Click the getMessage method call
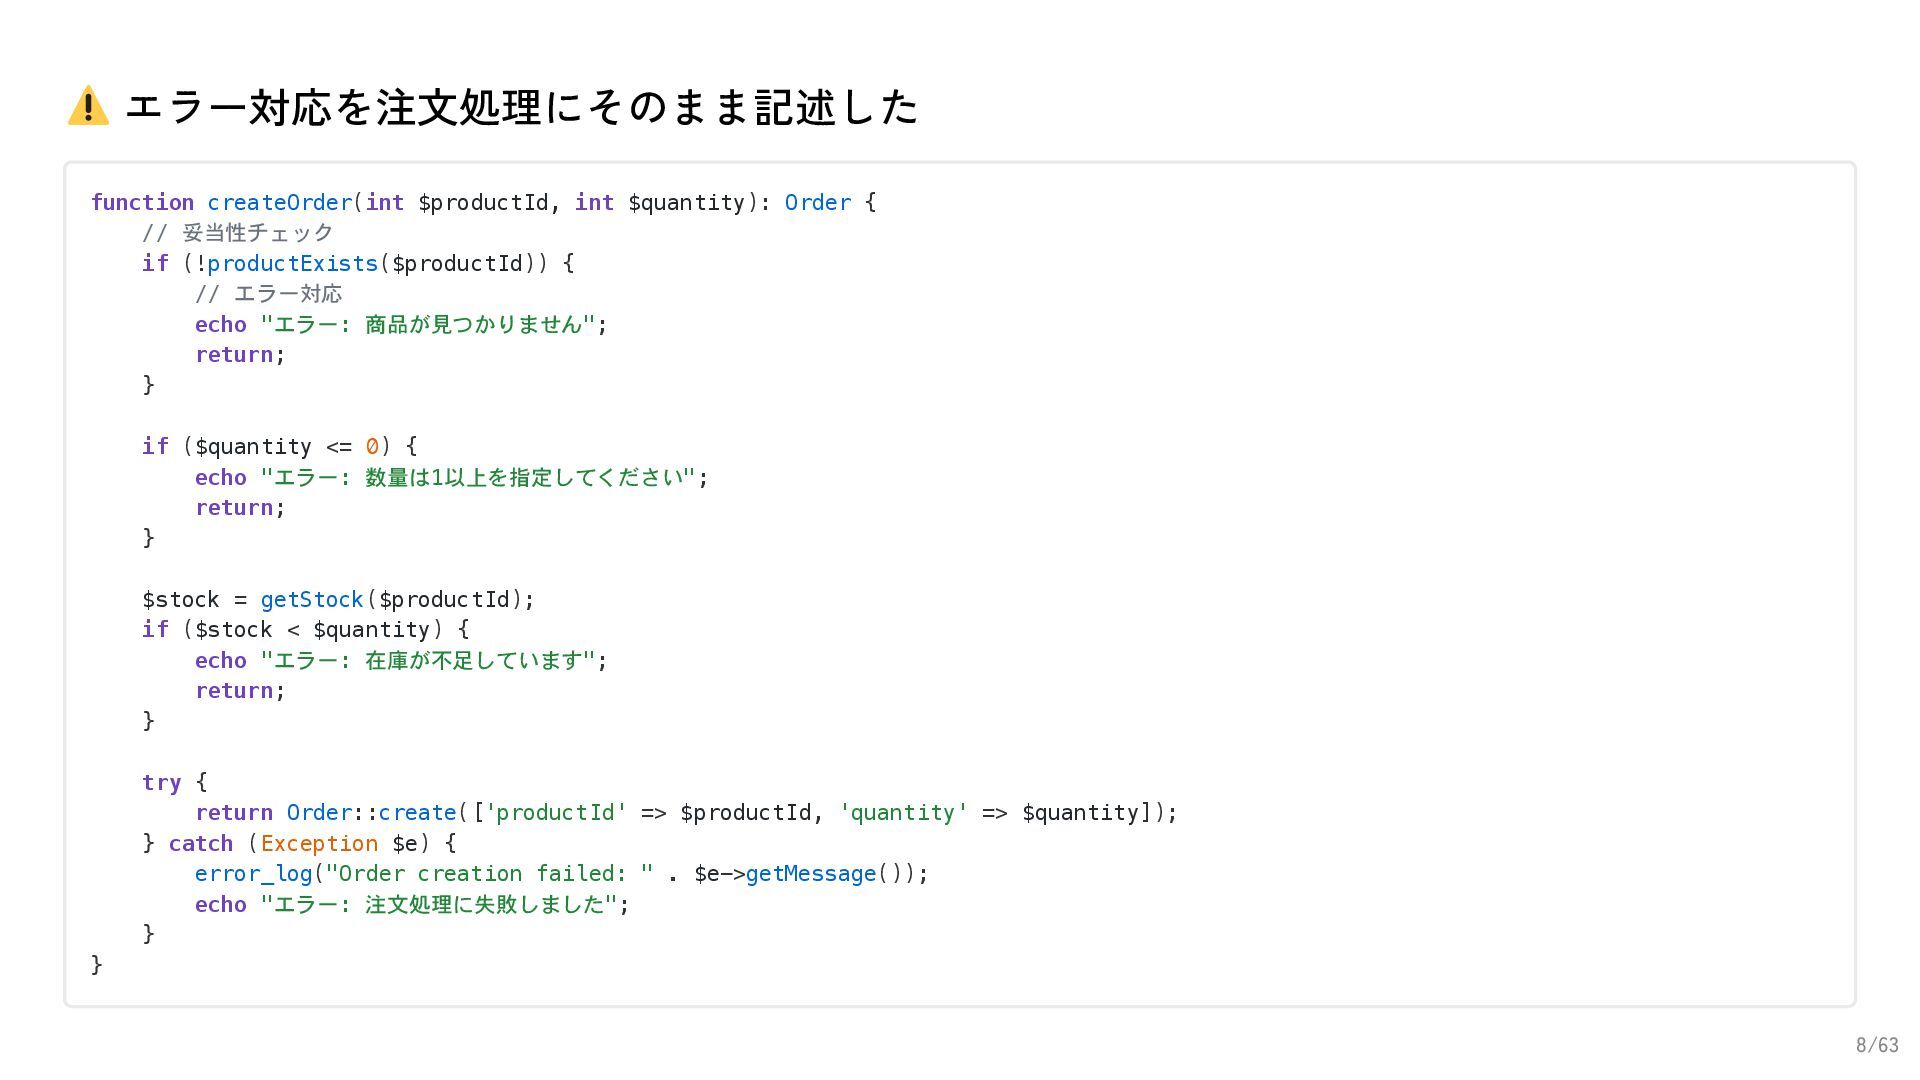 810,873
